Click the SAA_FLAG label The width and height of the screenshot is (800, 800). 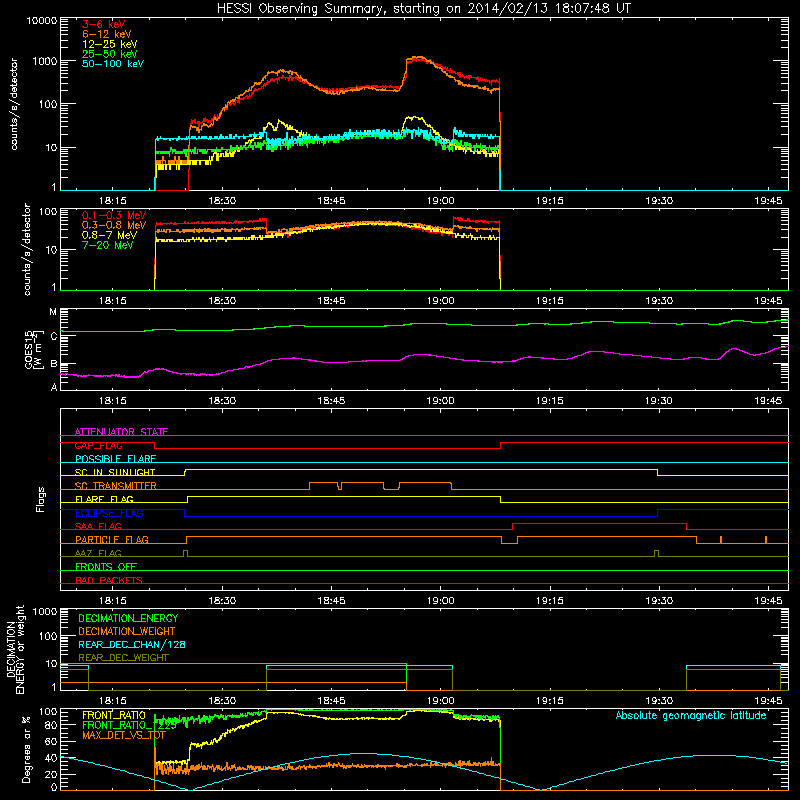[98, 526]
